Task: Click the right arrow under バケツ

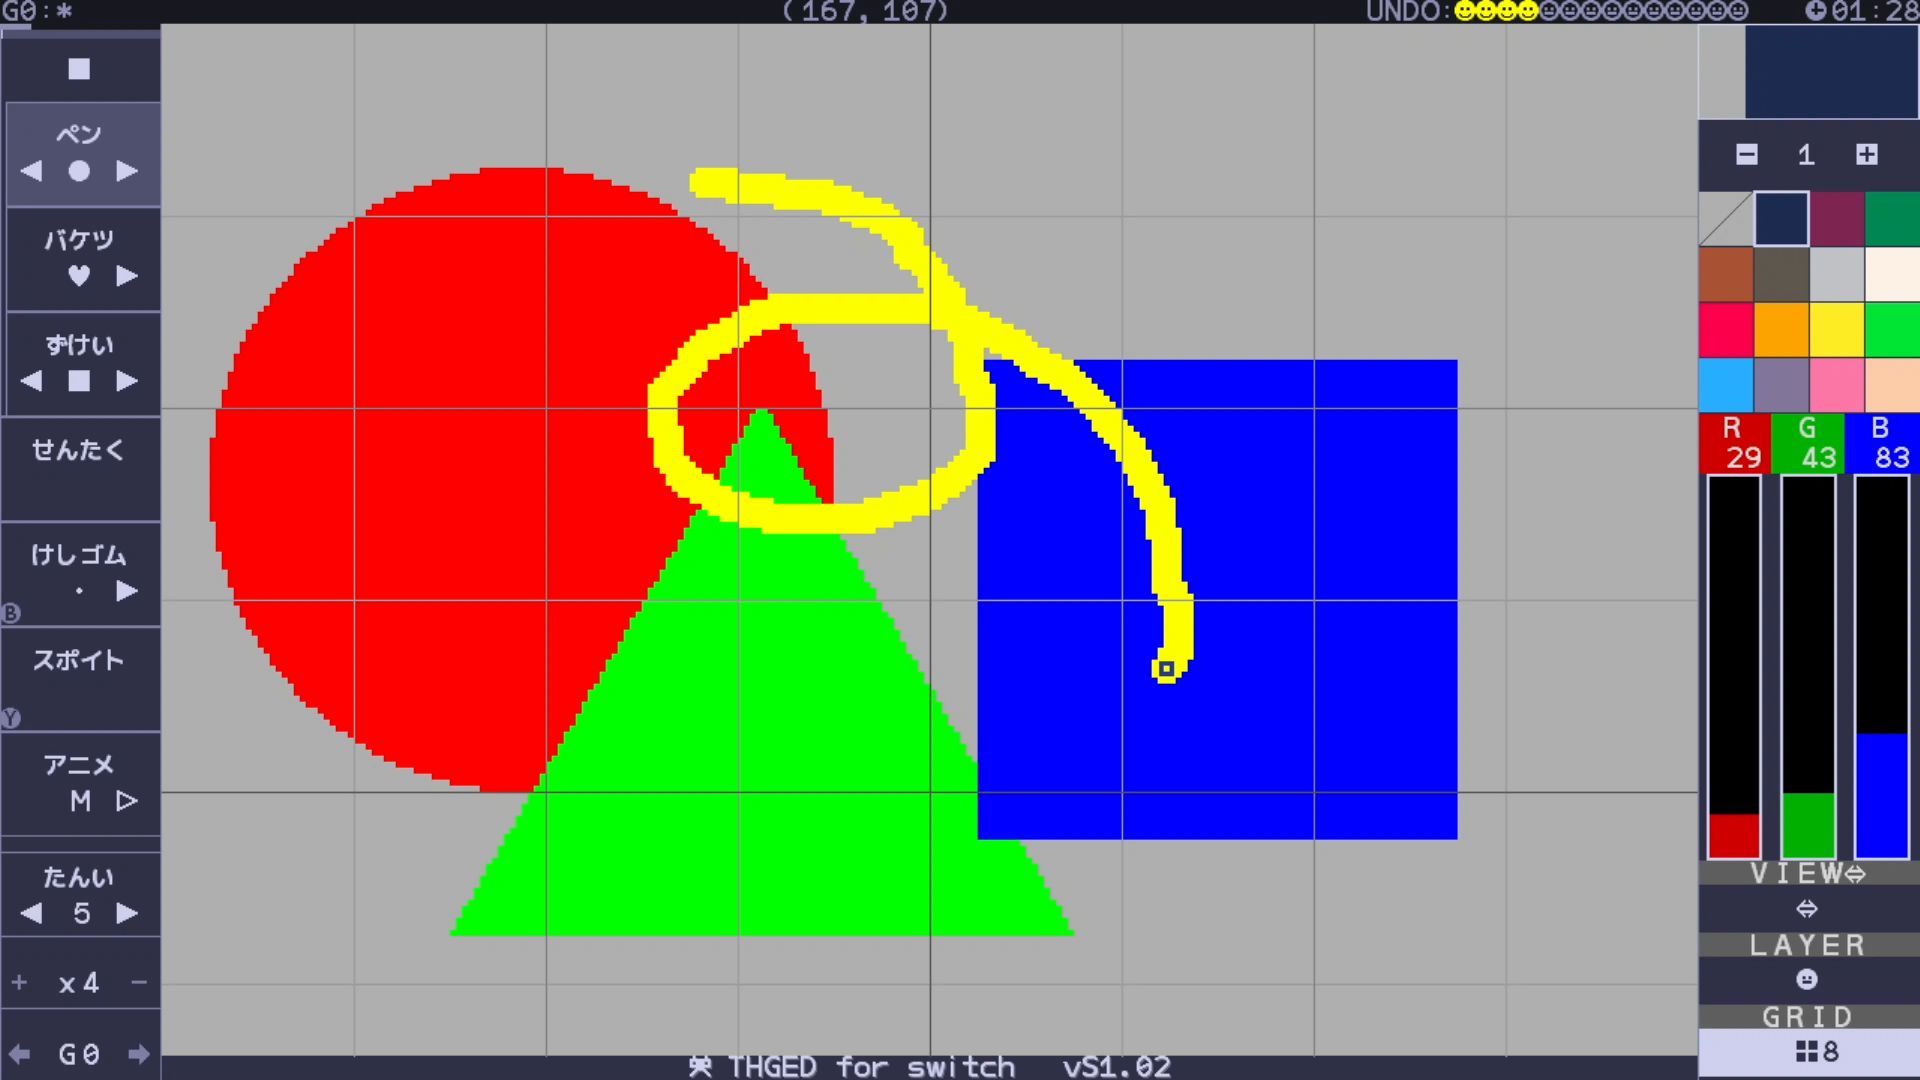Action: [127, 276]
